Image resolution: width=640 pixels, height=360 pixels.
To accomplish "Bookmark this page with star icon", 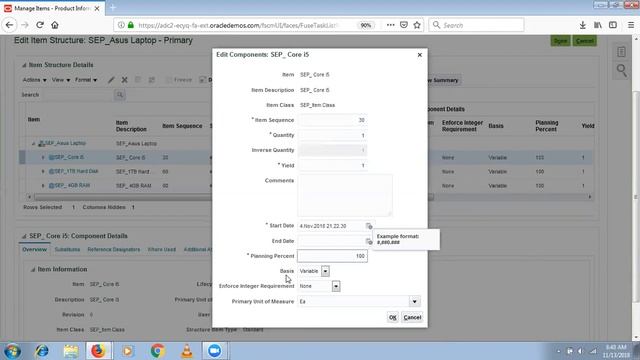I will (417, 25).
